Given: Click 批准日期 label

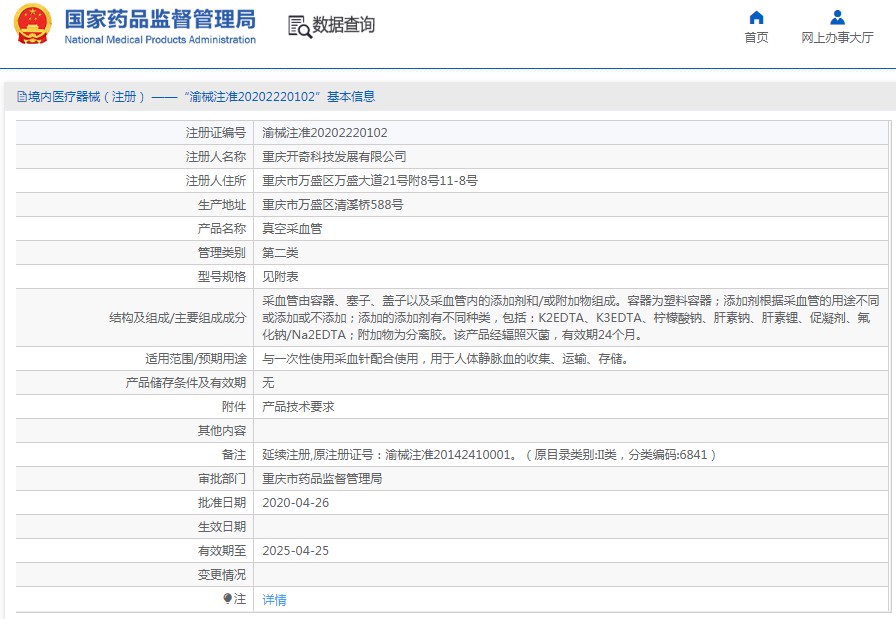Looking at the screenshot, I should 222,503.
